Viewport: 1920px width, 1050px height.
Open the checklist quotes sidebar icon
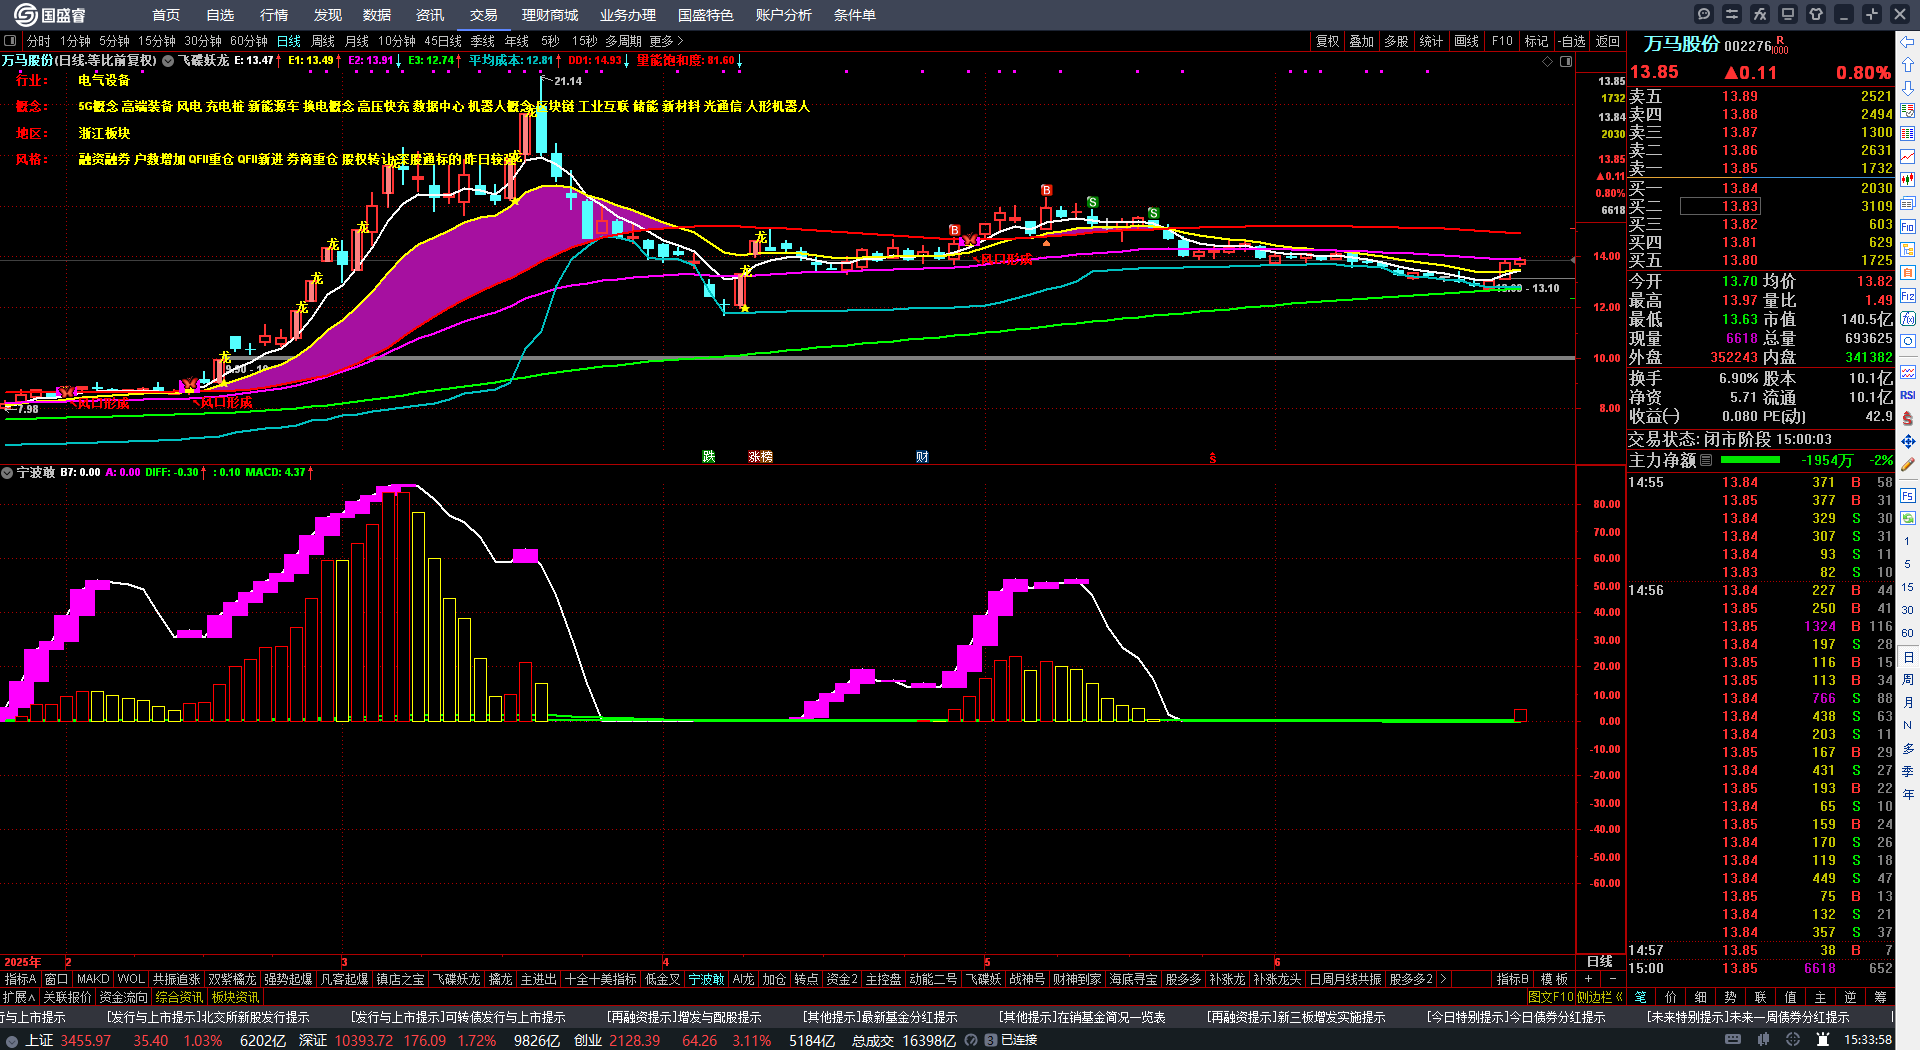1908,111
